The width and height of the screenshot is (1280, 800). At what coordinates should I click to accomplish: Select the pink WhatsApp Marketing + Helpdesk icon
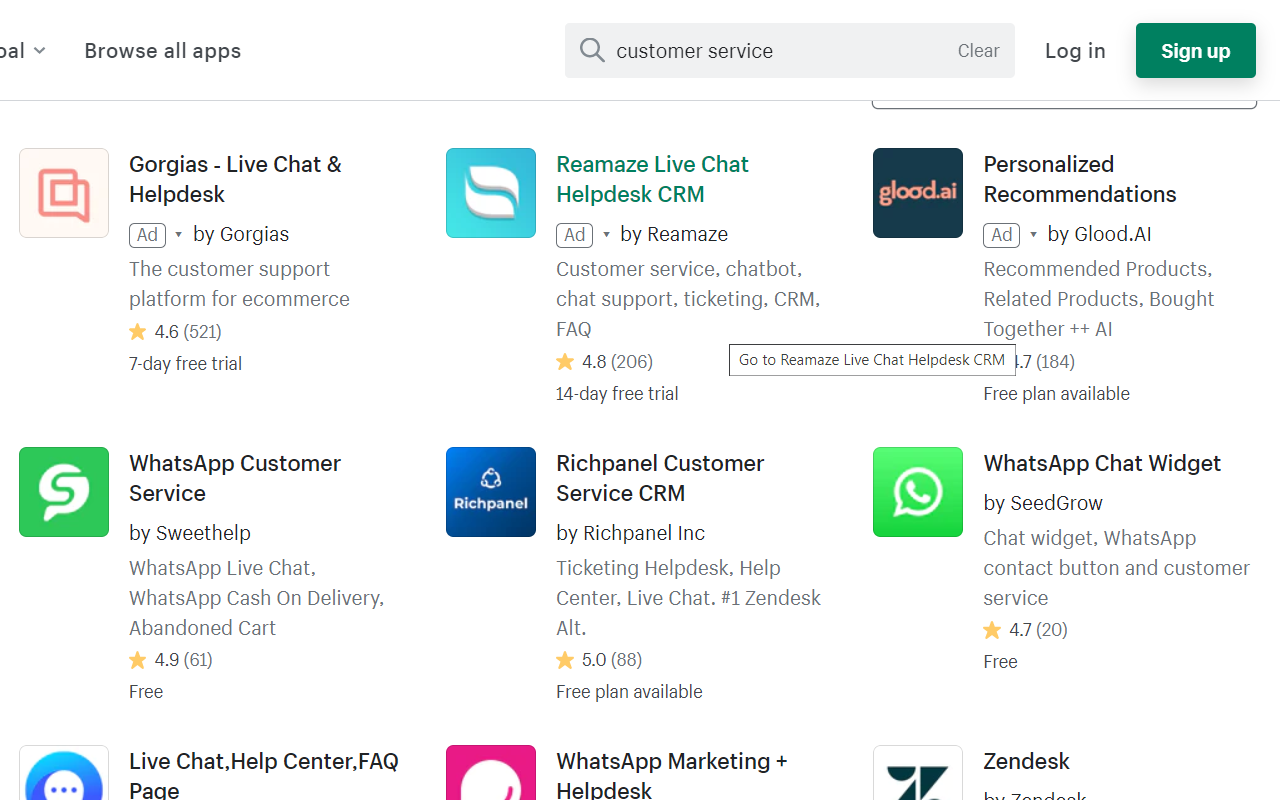pos(491,778)
